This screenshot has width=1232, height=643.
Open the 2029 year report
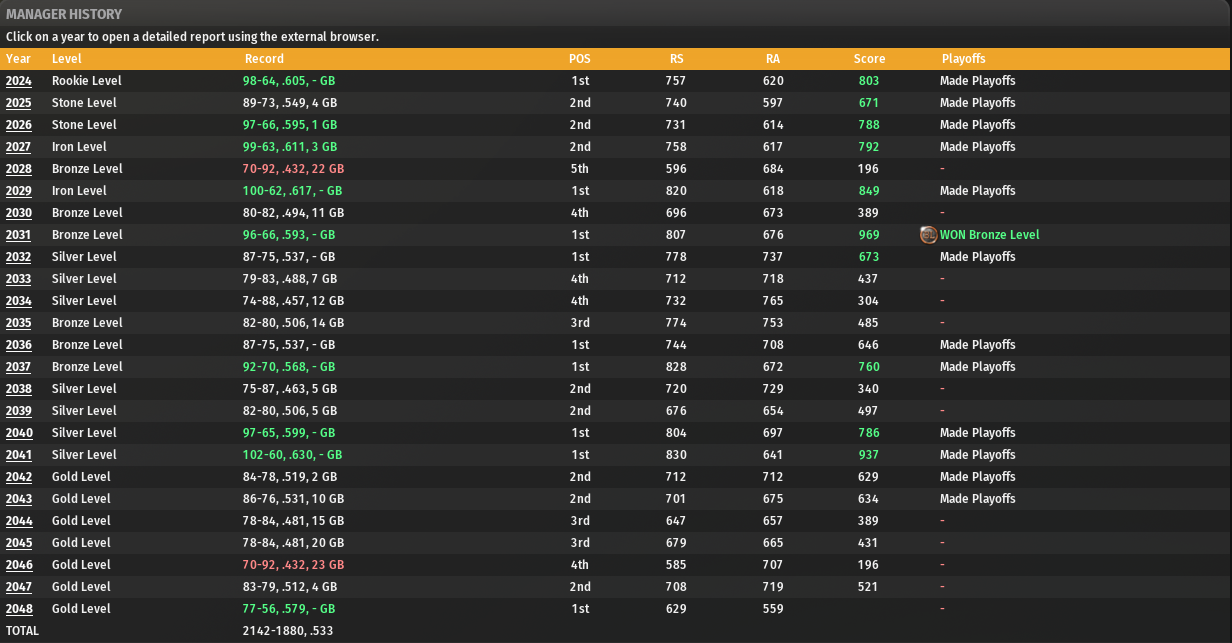[18, 191]
